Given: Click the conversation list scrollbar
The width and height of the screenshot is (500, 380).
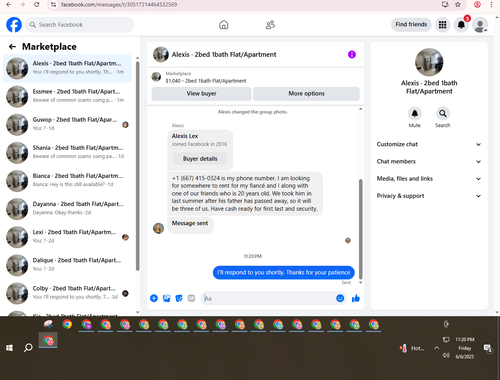Looking at the screenshot, I should (x=137, y=166).
